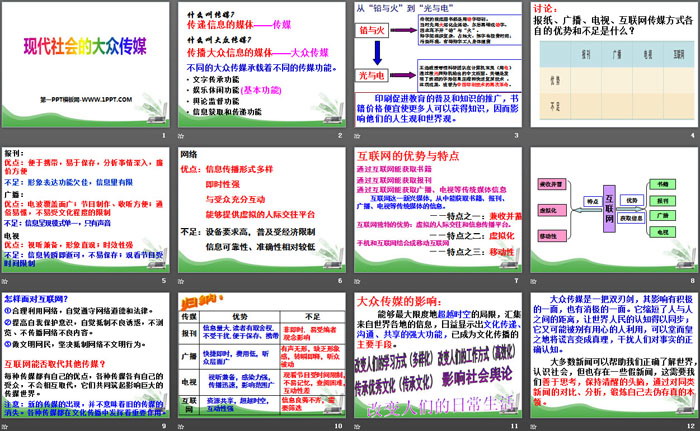700x431 pixels.
Task: Click the animation star icon under slide 3
Action: [357, 136]
